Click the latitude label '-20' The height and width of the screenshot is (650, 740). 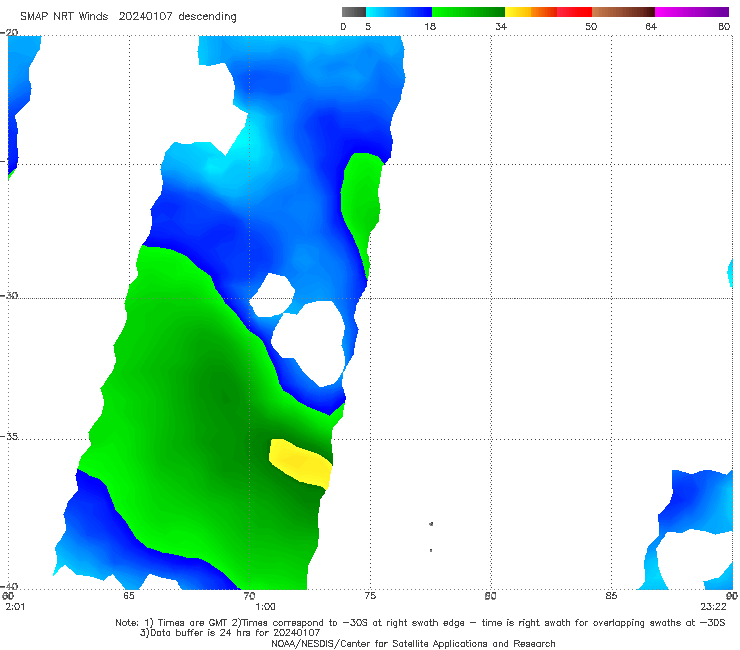point(9,33)
